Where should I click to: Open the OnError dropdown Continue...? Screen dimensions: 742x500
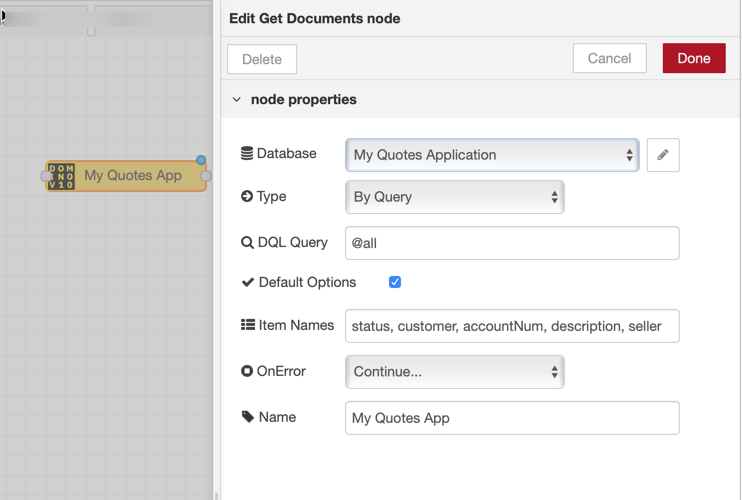point(455,372)
